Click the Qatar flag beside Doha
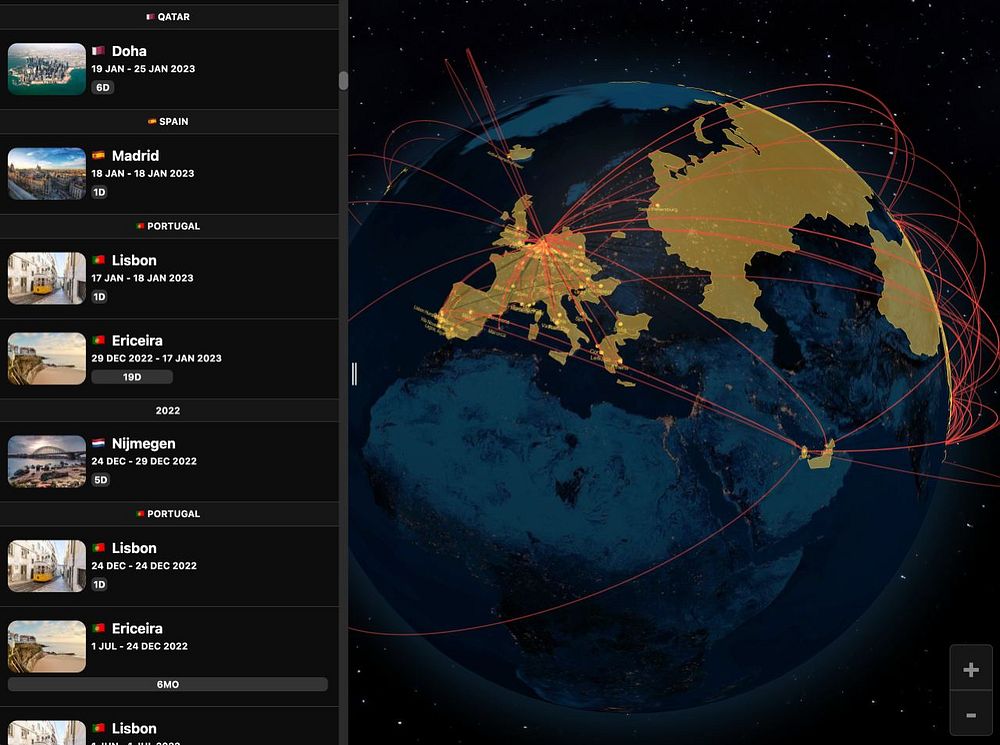 (98, 50)
